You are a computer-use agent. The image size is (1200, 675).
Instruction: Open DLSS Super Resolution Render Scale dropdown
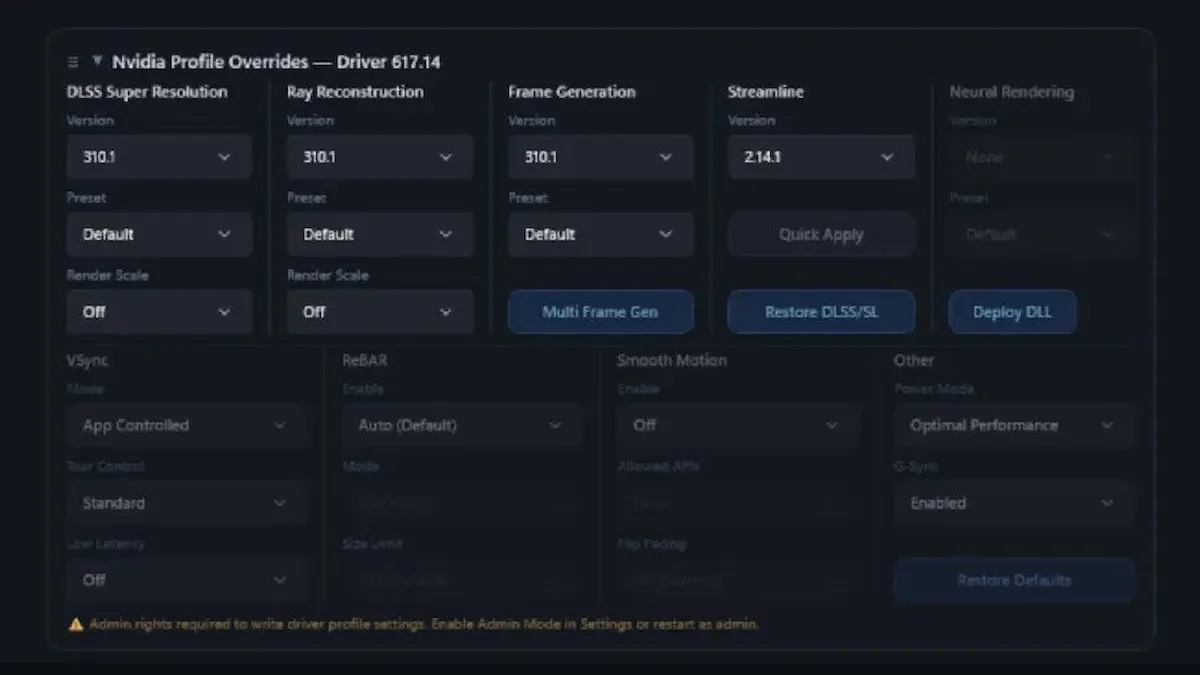[x=159, y=311]
